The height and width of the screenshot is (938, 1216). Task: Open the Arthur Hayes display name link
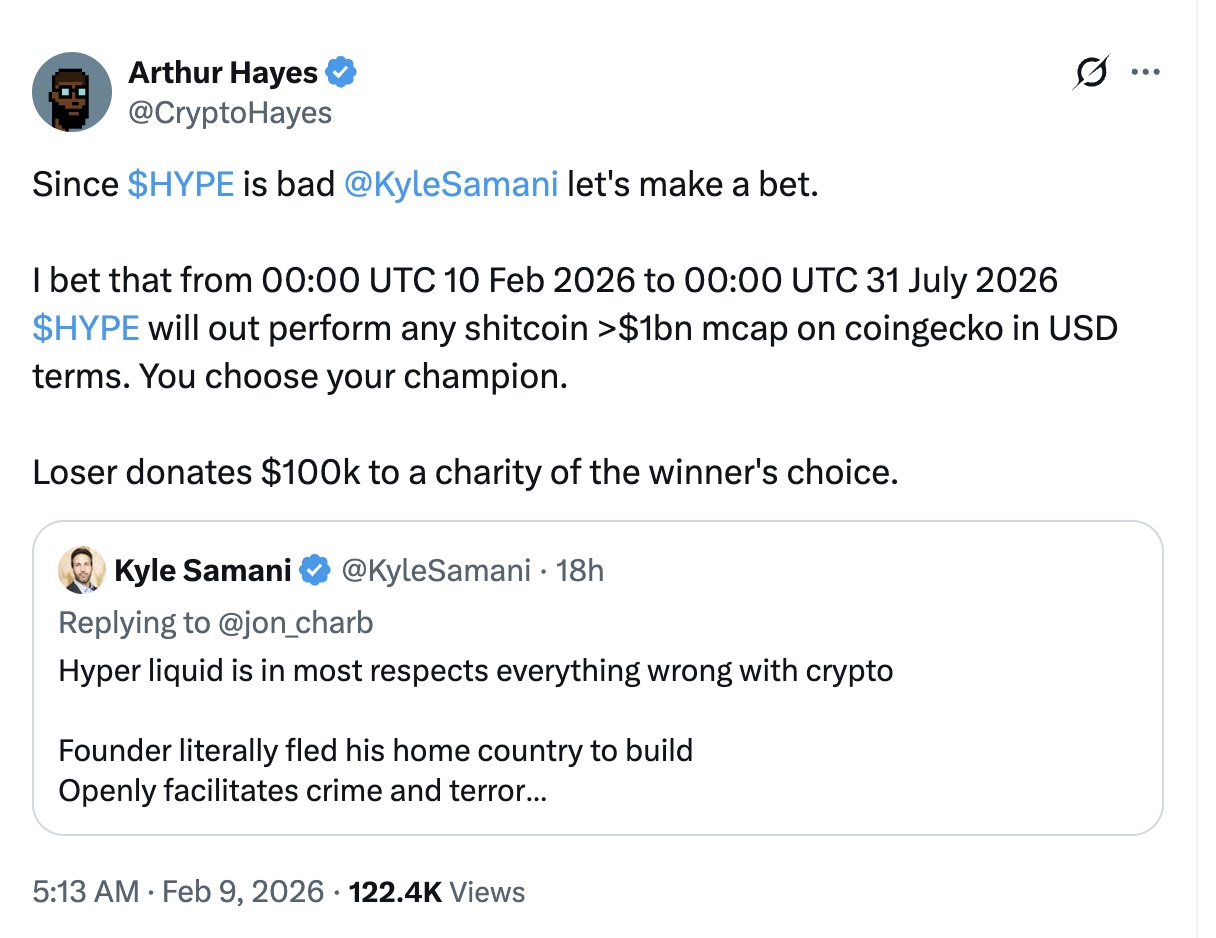click(223, 73)
